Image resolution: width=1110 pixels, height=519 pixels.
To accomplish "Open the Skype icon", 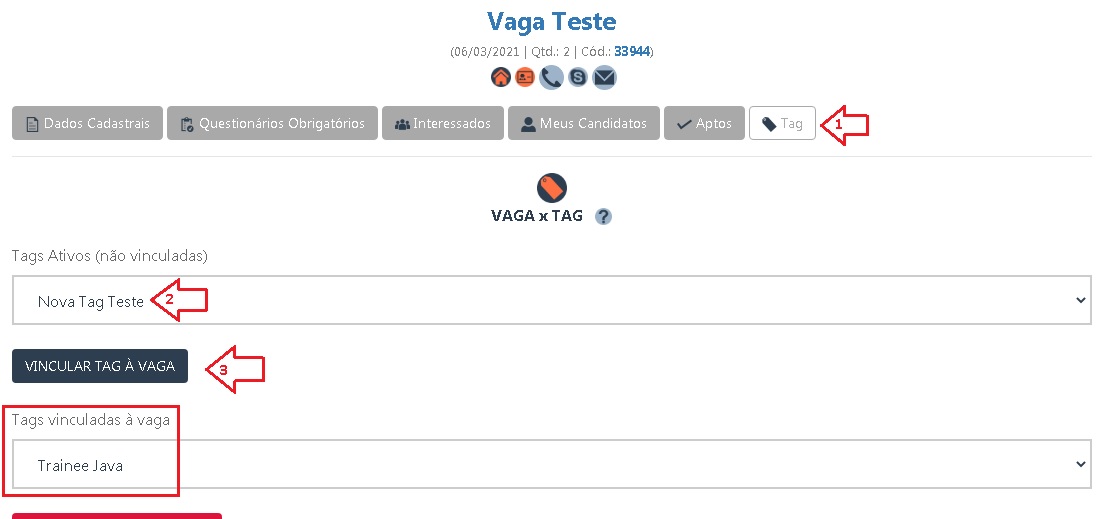I will (x=578, y=77).
